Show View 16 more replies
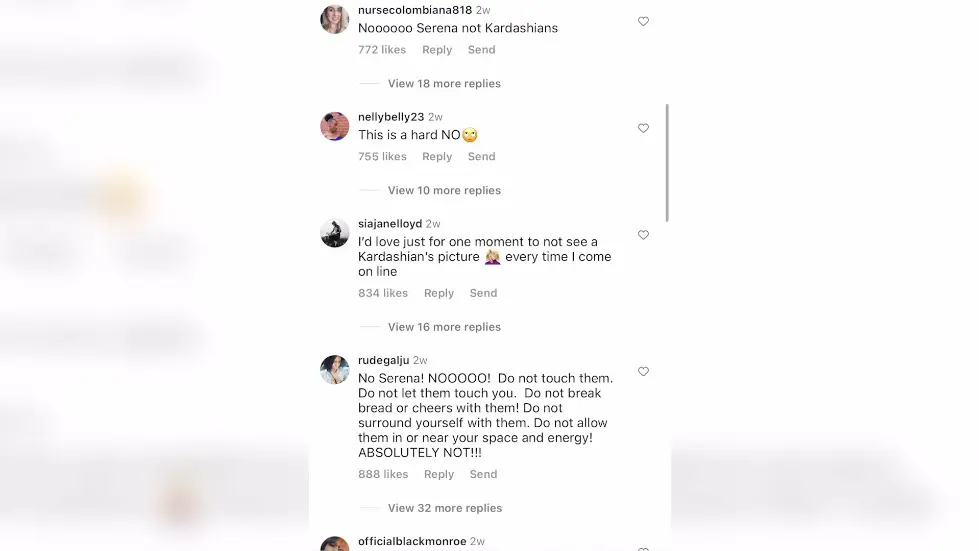The height and width of the screenshot is (551, 979). (444, 327)
